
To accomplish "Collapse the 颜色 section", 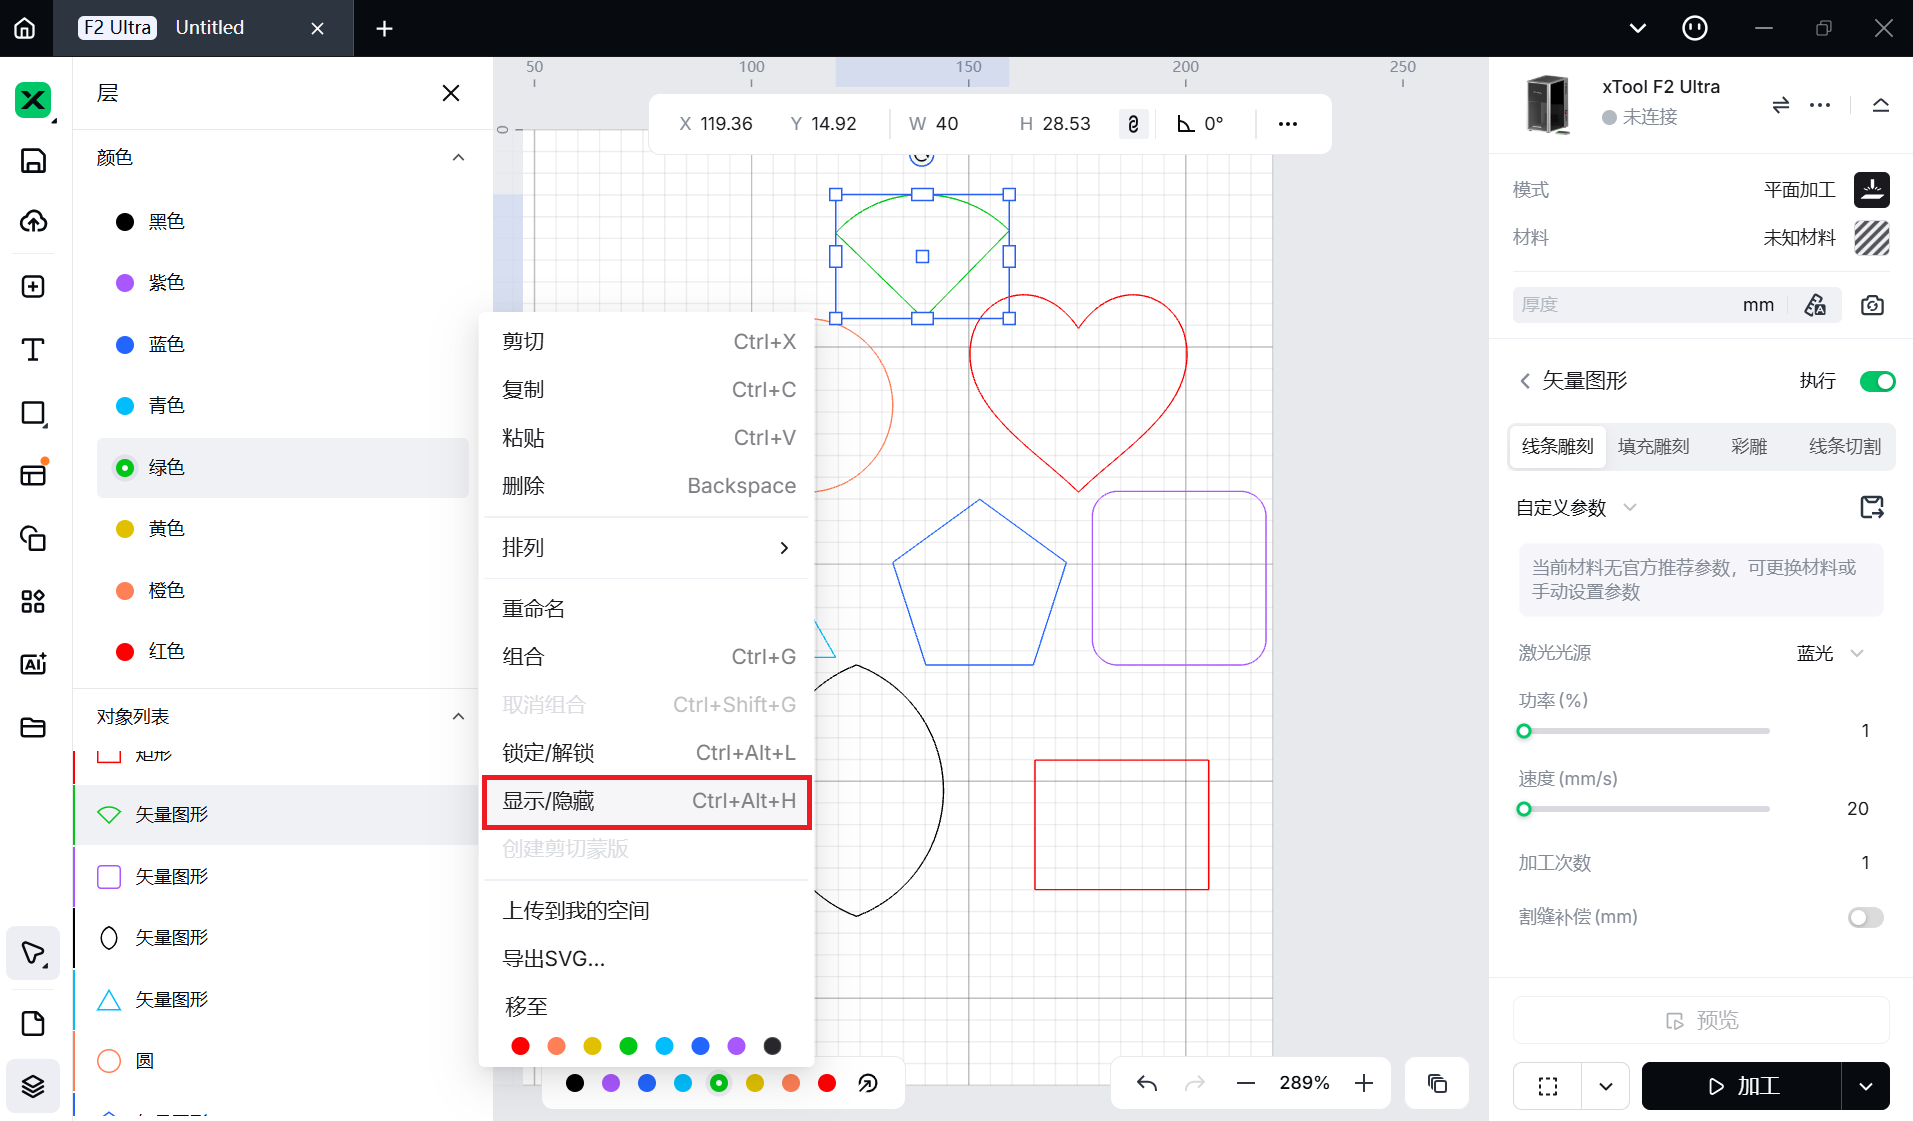I will tap(458, 158).
